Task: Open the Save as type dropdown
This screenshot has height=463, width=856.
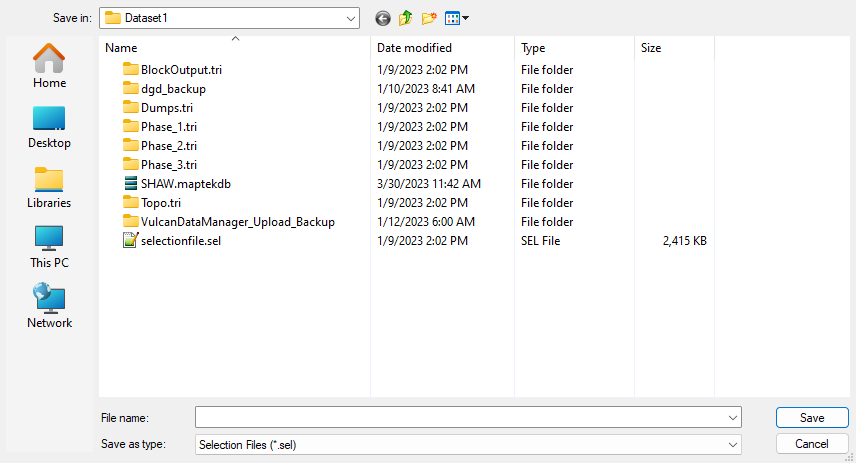Action: coord(733,444)
